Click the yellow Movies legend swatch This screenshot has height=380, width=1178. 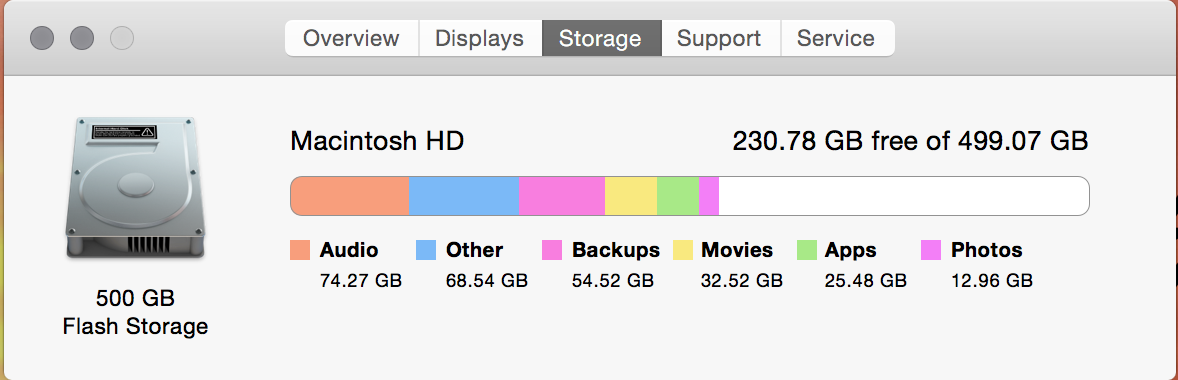(683, 250)
